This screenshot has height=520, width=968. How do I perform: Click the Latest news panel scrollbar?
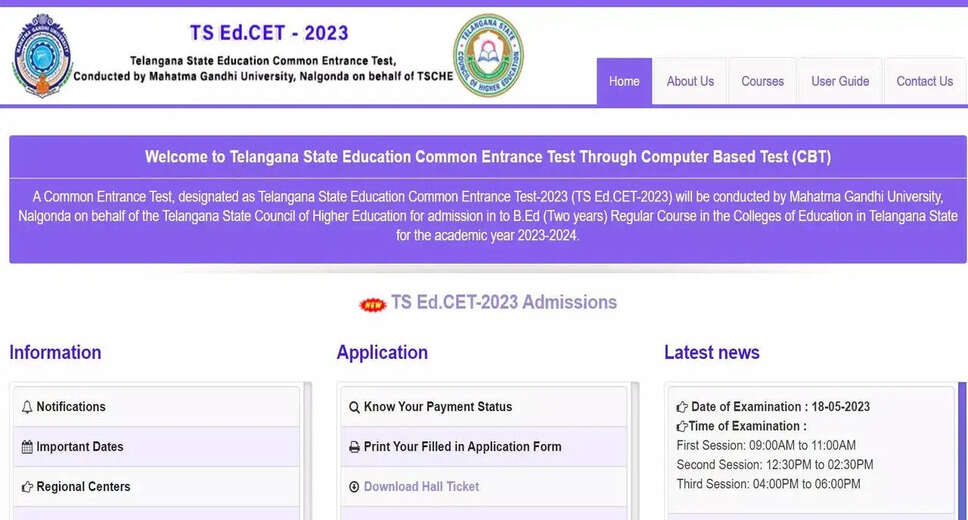962,451
